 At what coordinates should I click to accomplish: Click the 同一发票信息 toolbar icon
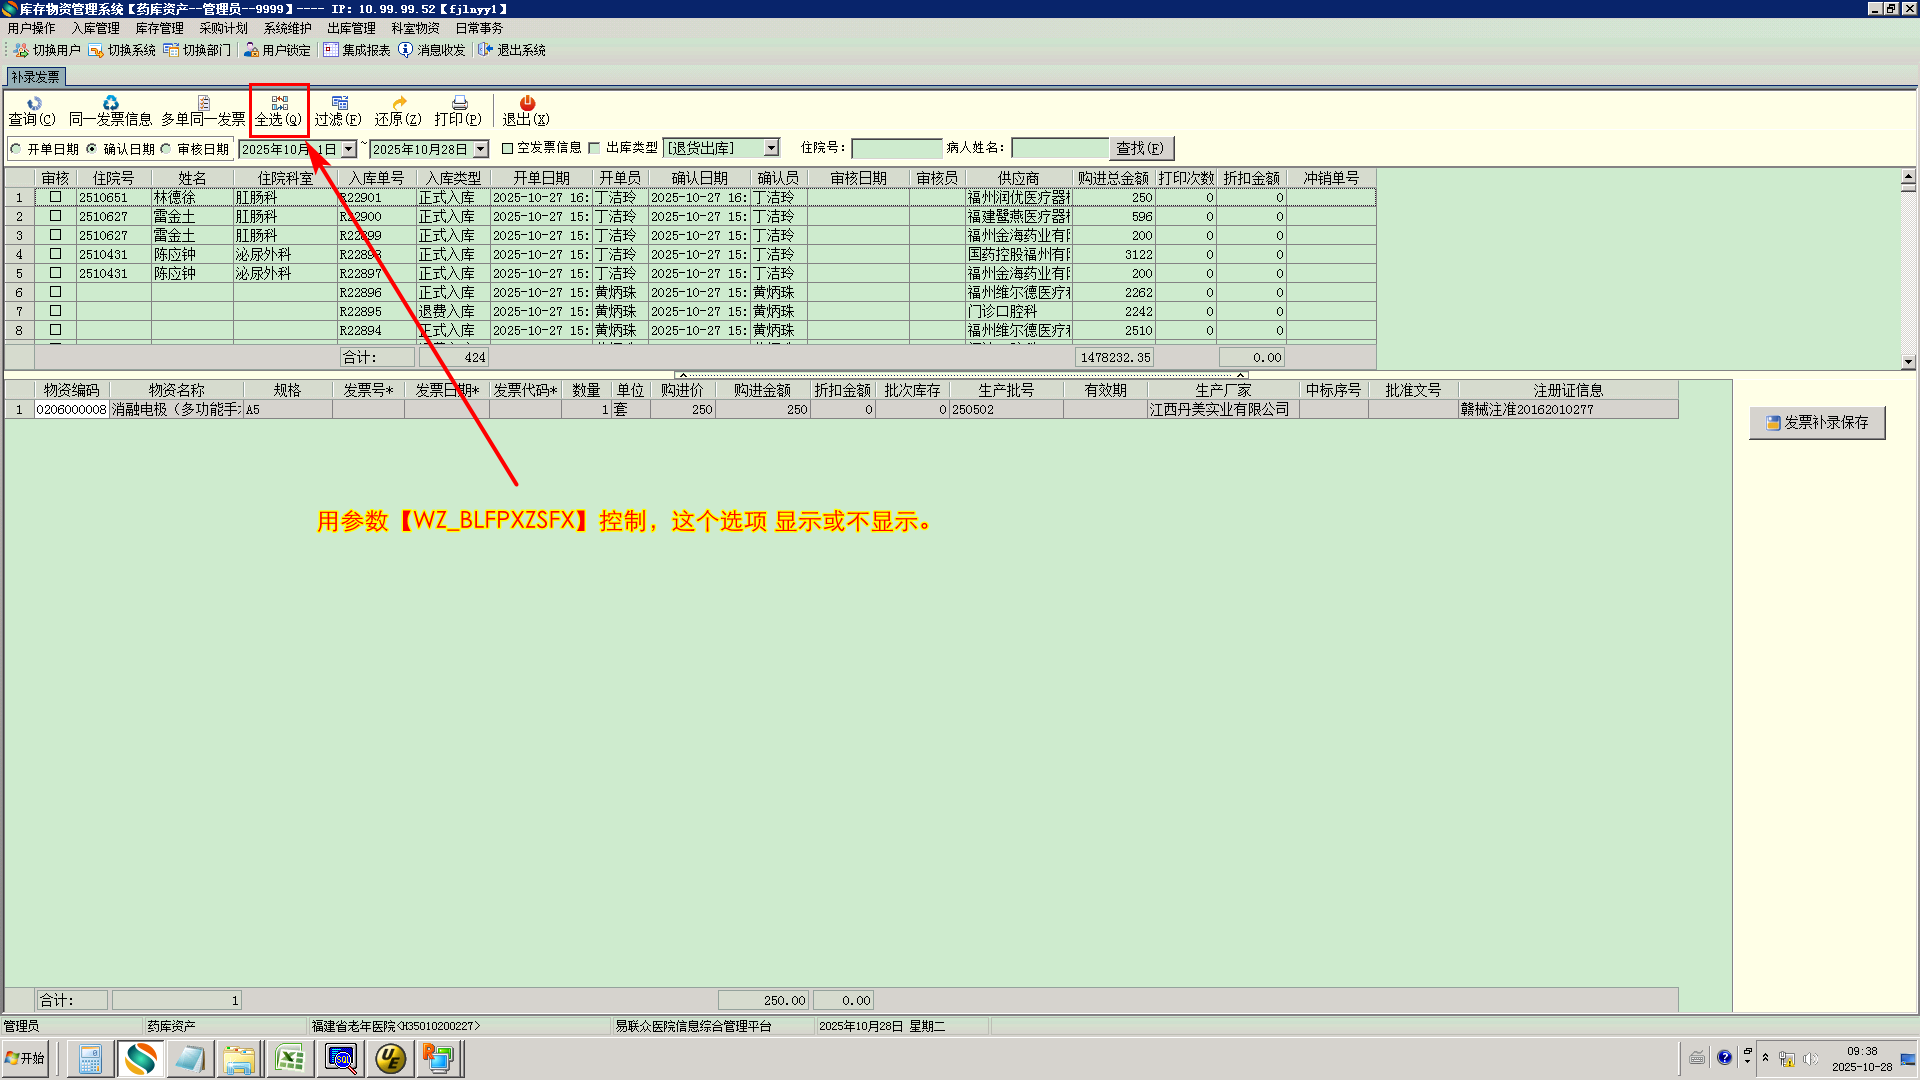click(x=110, y=104)
